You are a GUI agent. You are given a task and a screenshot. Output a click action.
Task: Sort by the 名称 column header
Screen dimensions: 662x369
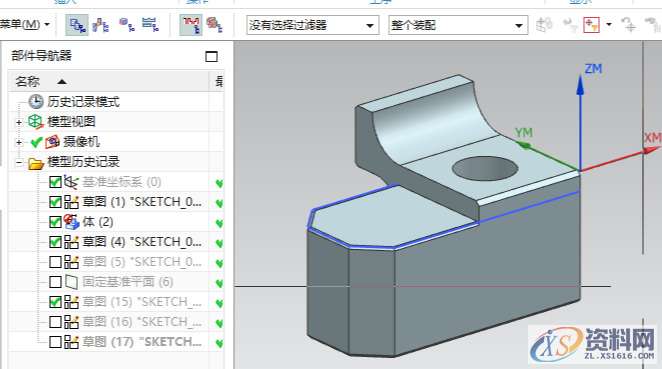pos(27,81)
